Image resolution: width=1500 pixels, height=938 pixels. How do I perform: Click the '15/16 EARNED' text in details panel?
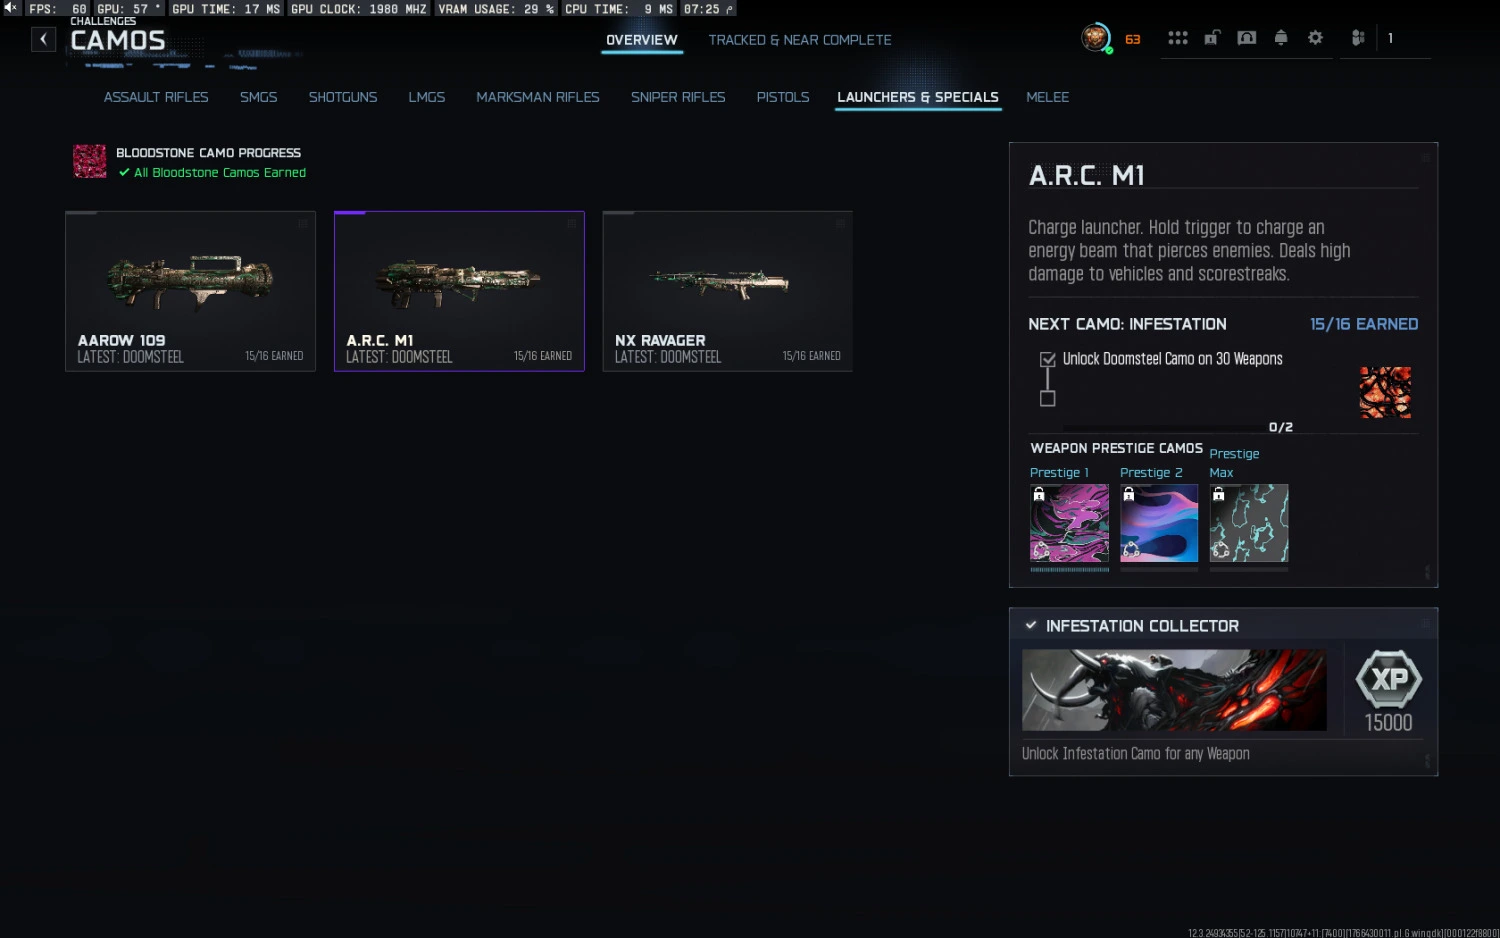point(1364,324)
